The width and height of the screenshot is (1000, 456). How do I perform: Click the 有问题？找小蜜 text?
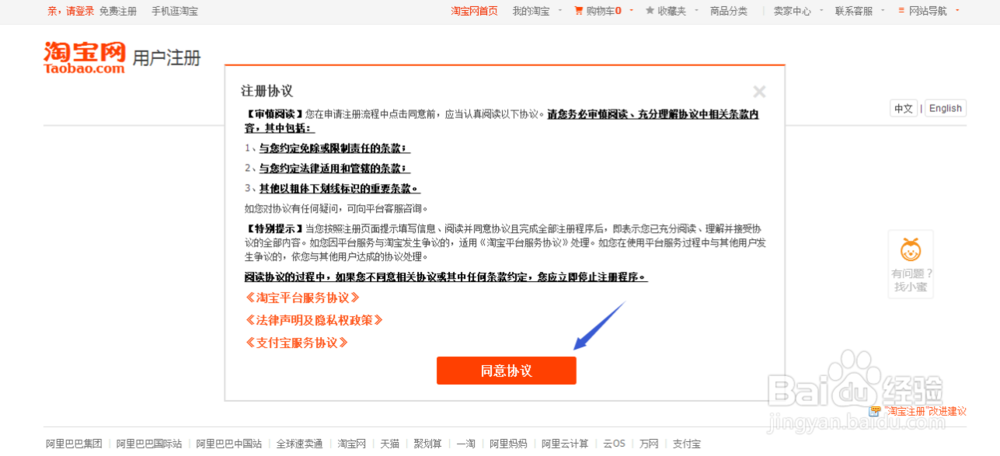pos(911,281)
